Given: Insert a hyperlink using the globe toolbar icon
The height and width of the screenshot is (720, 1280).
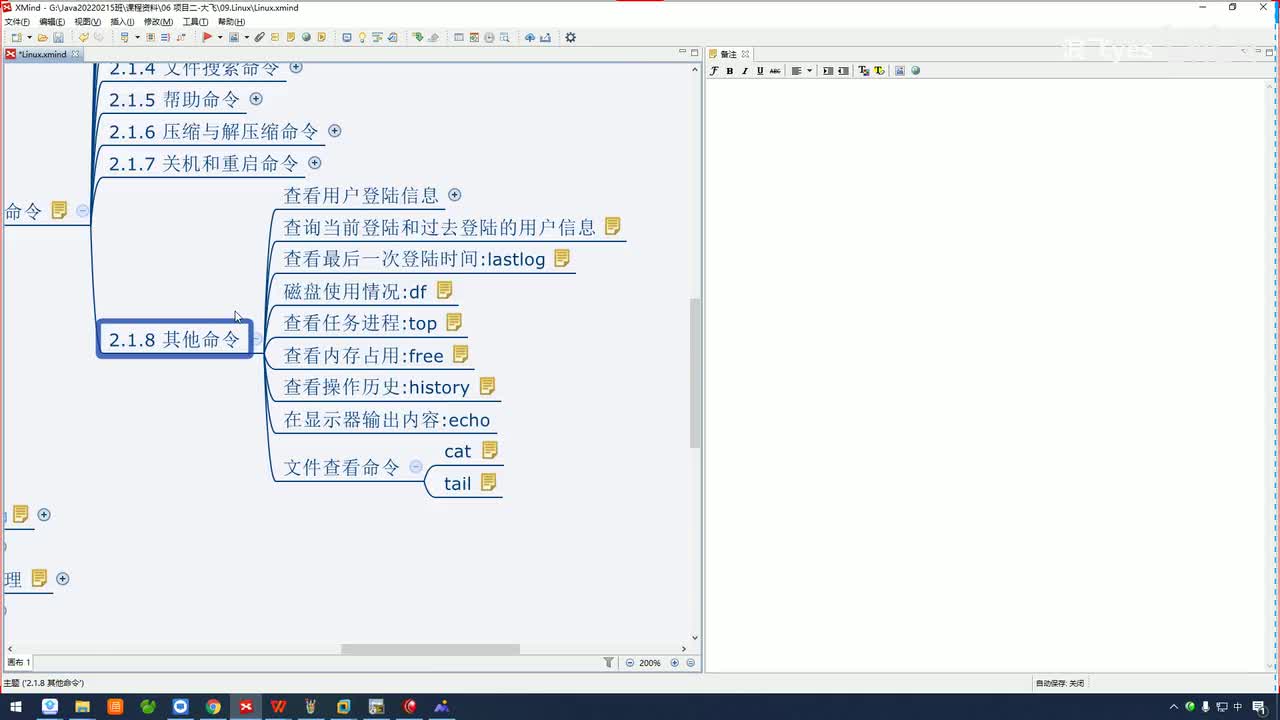Looking at the screenshot, I should (306, 37).
